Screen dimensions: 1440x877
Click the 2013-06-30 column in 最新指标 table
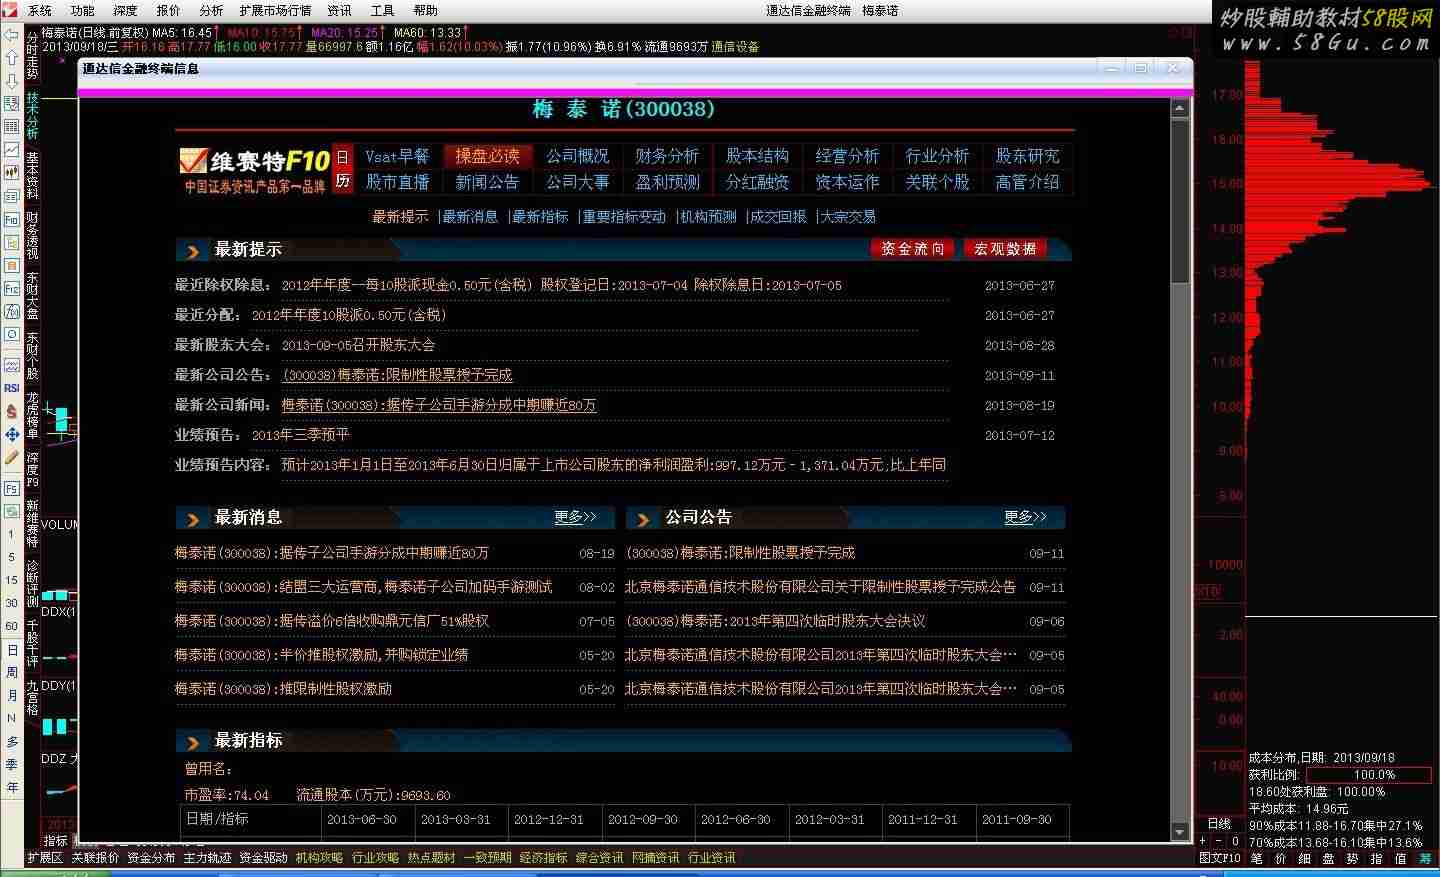pos(362,819)
